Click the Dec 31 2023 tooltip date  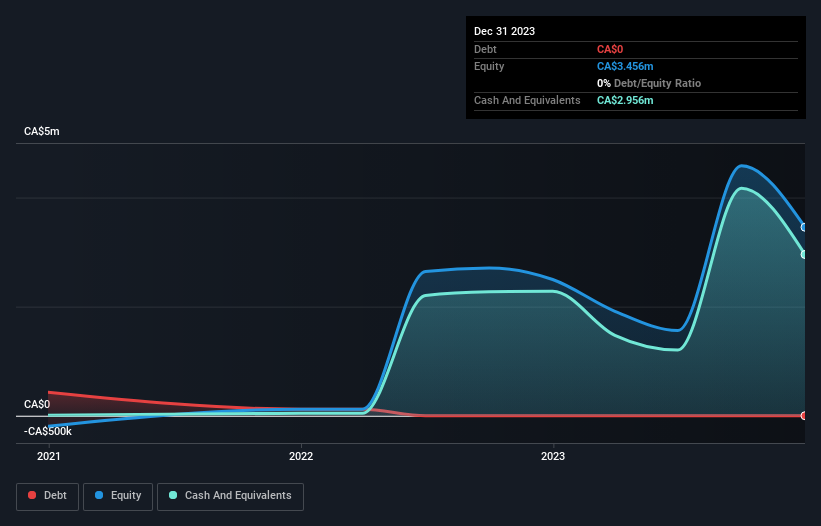504,31
